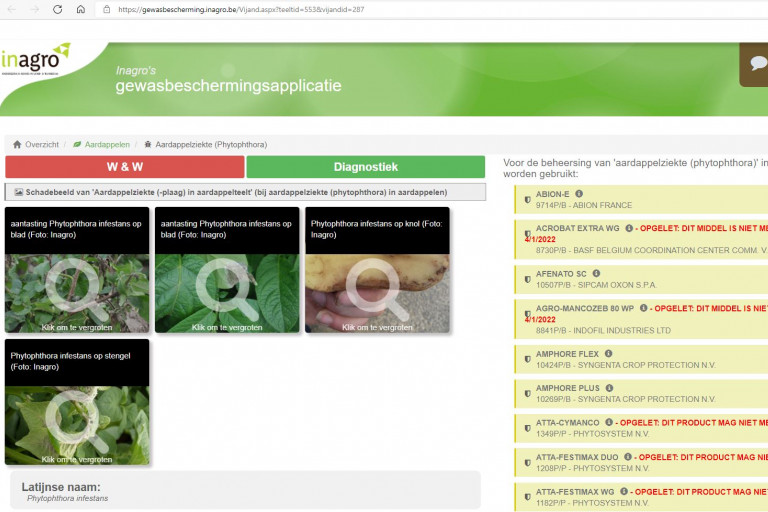This screenshot has height=512, width=768.
Task: Click the shield icon on the AMPHORE PLUS row
Action: tap(528, 393)
